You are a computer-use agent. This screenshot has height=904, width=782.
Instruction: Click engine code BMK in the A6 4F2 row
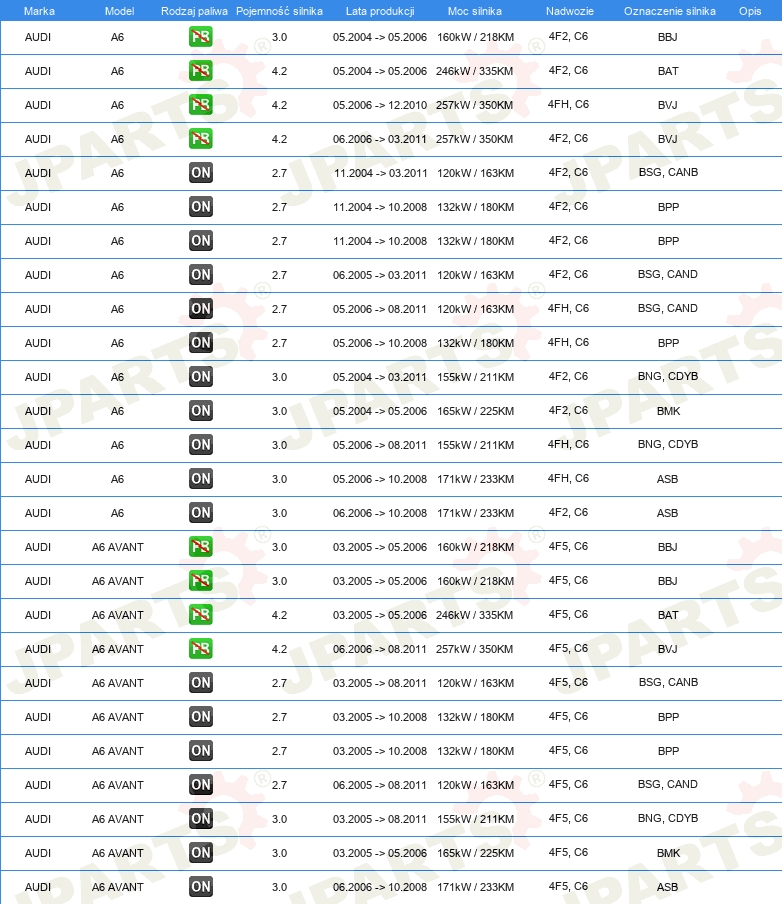pos(668,411)
